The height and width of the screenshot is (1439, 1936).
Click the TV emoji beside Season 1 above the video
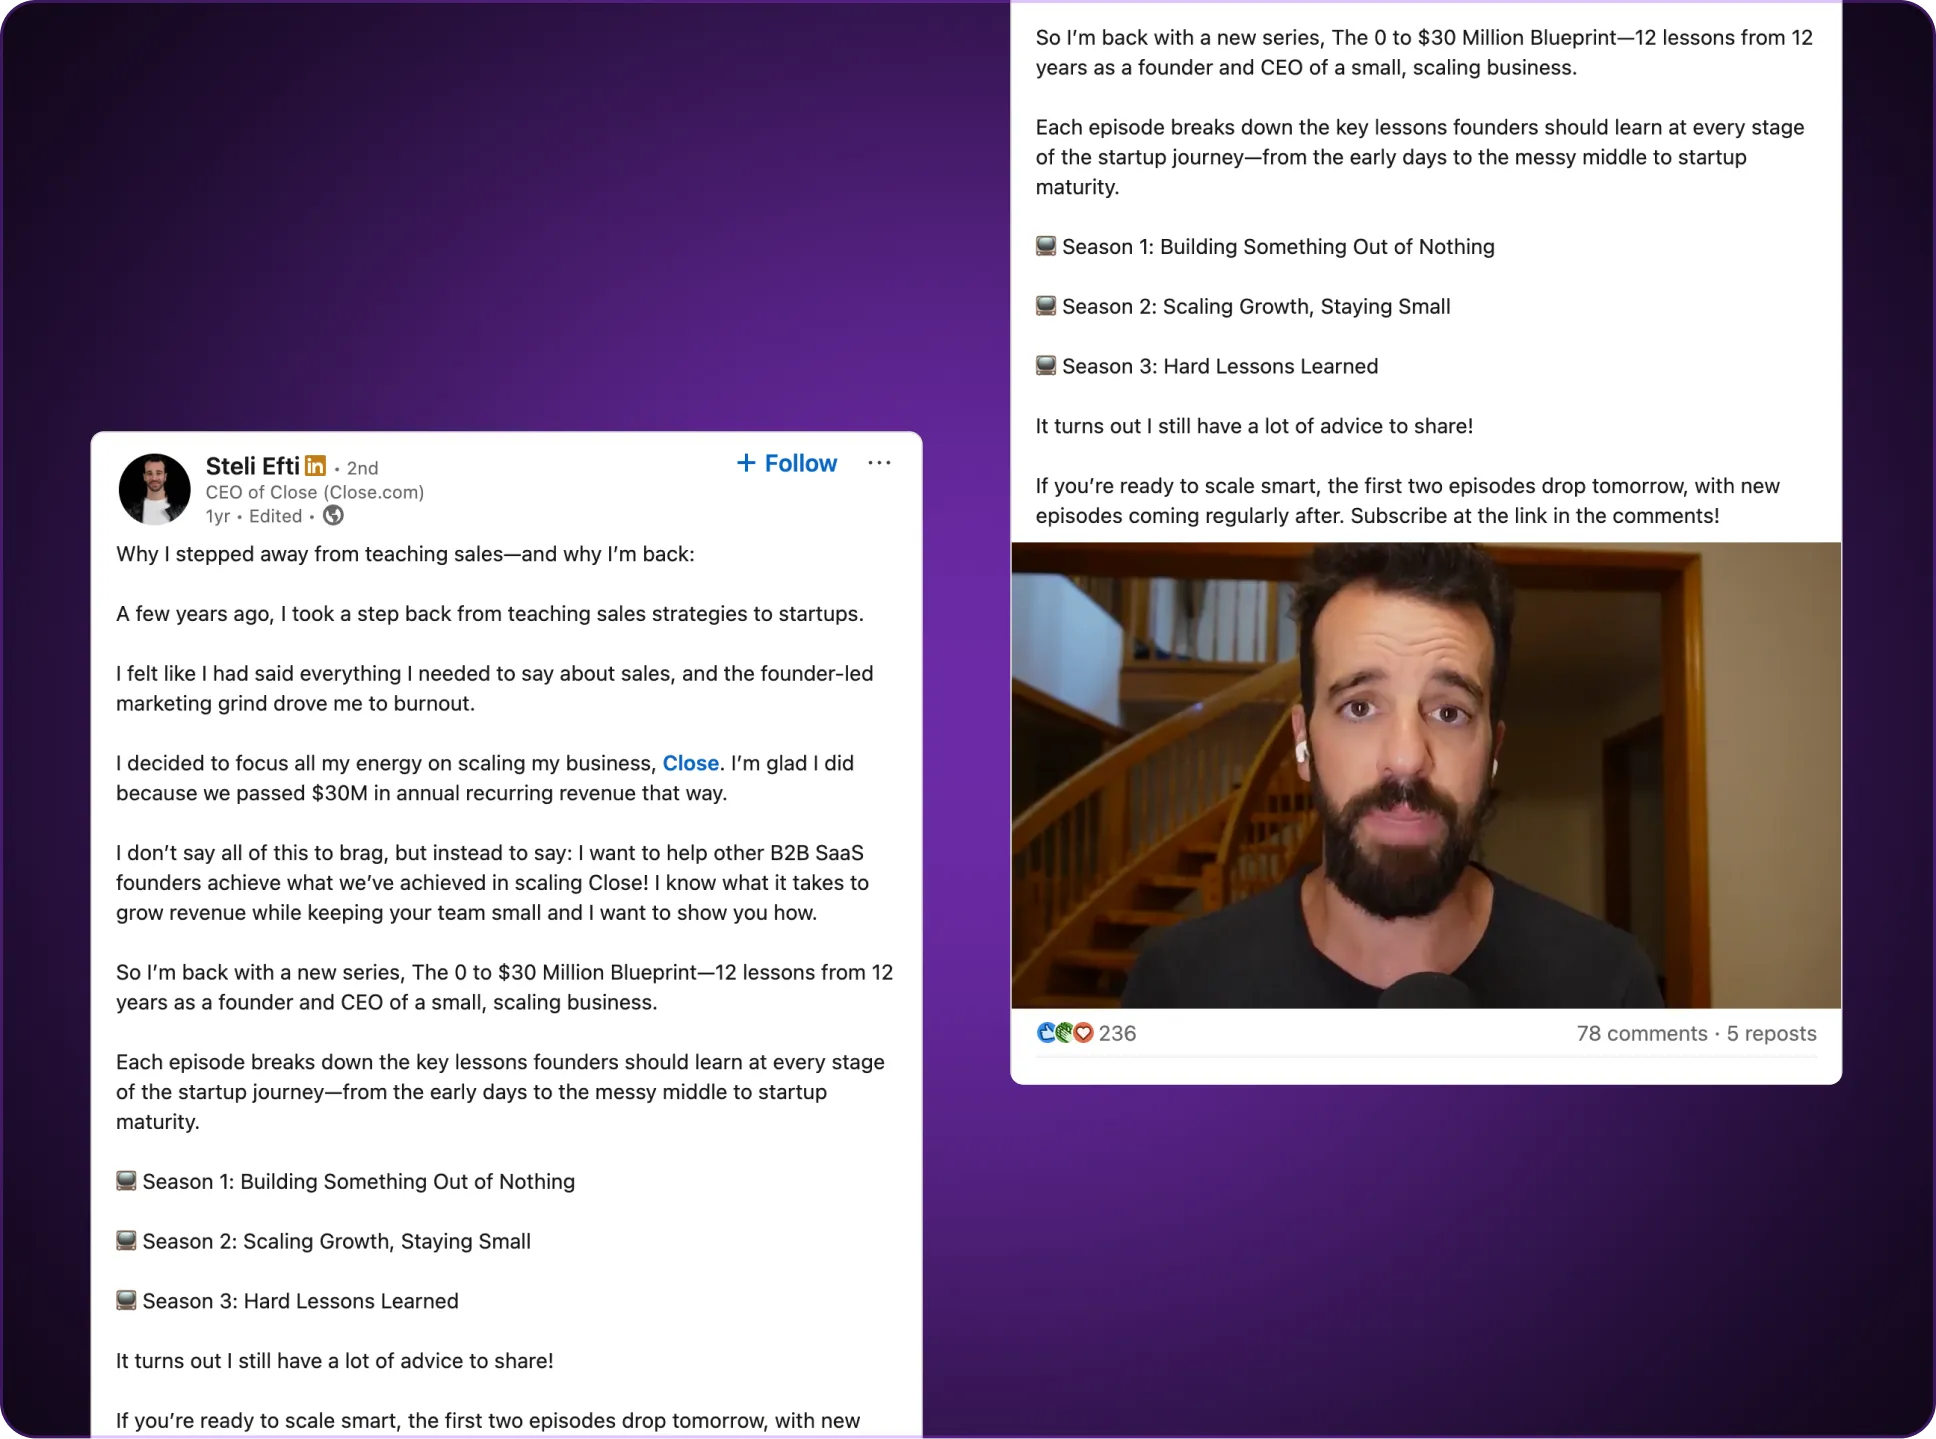[1046, 246]
